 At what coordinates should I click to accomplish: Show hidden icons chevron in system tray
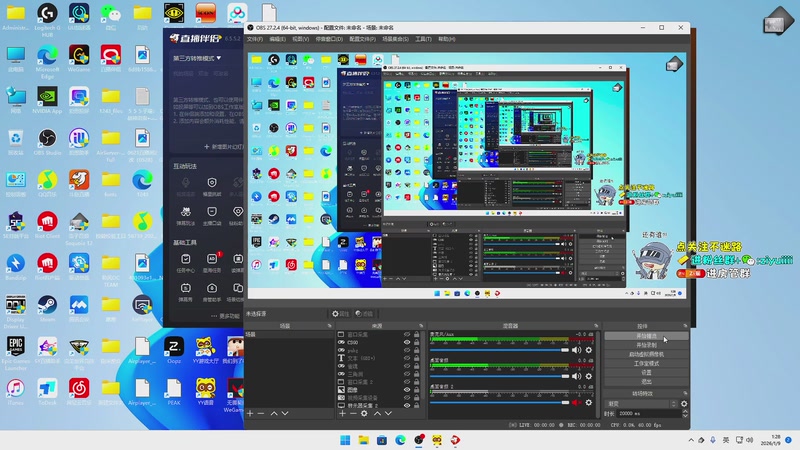(691, 440)
